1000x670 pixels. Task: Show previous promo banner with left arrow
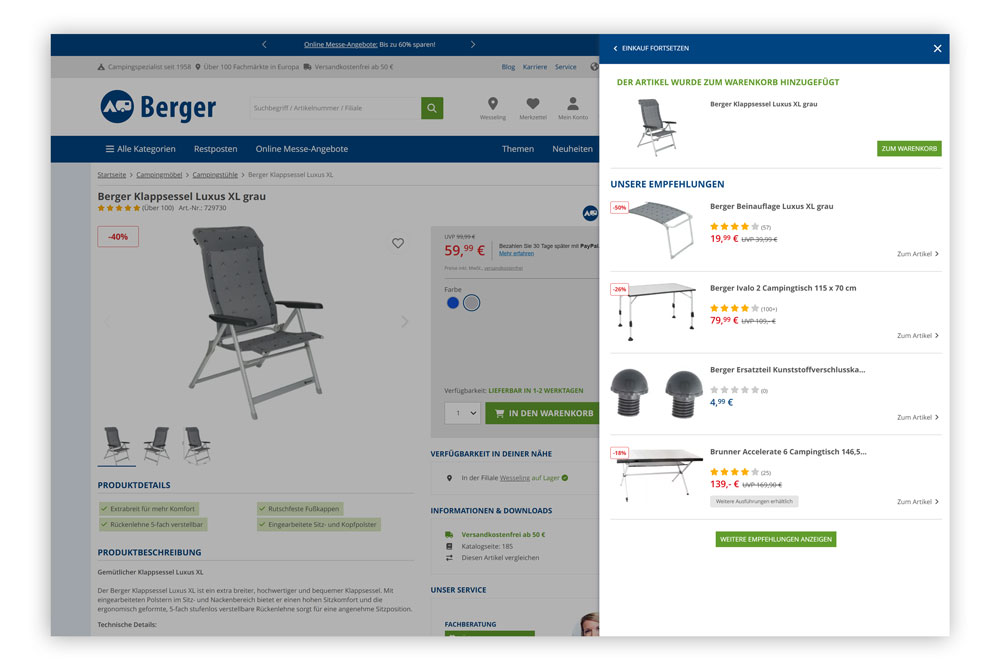click(x=264, y=45)
